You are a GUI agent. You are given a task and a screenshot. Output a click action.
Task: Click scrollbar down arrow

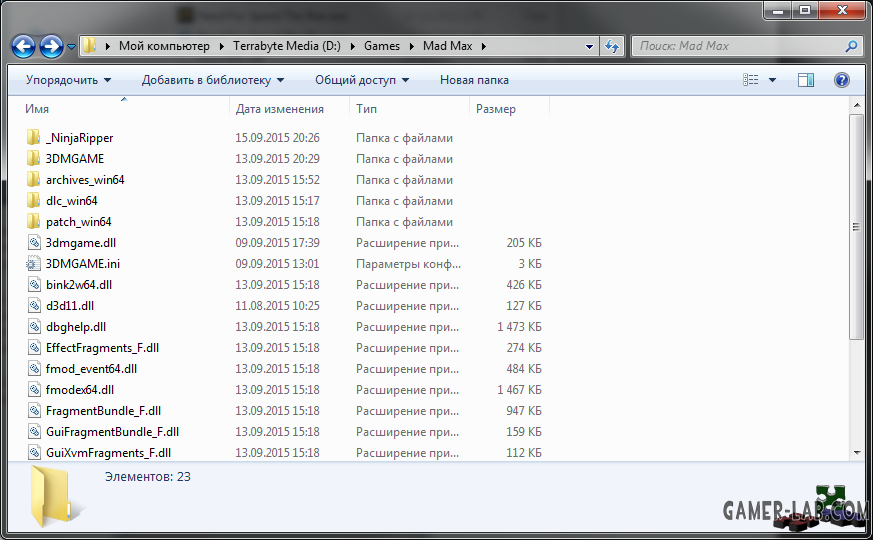pyautogui.click(x=857, y=453)
